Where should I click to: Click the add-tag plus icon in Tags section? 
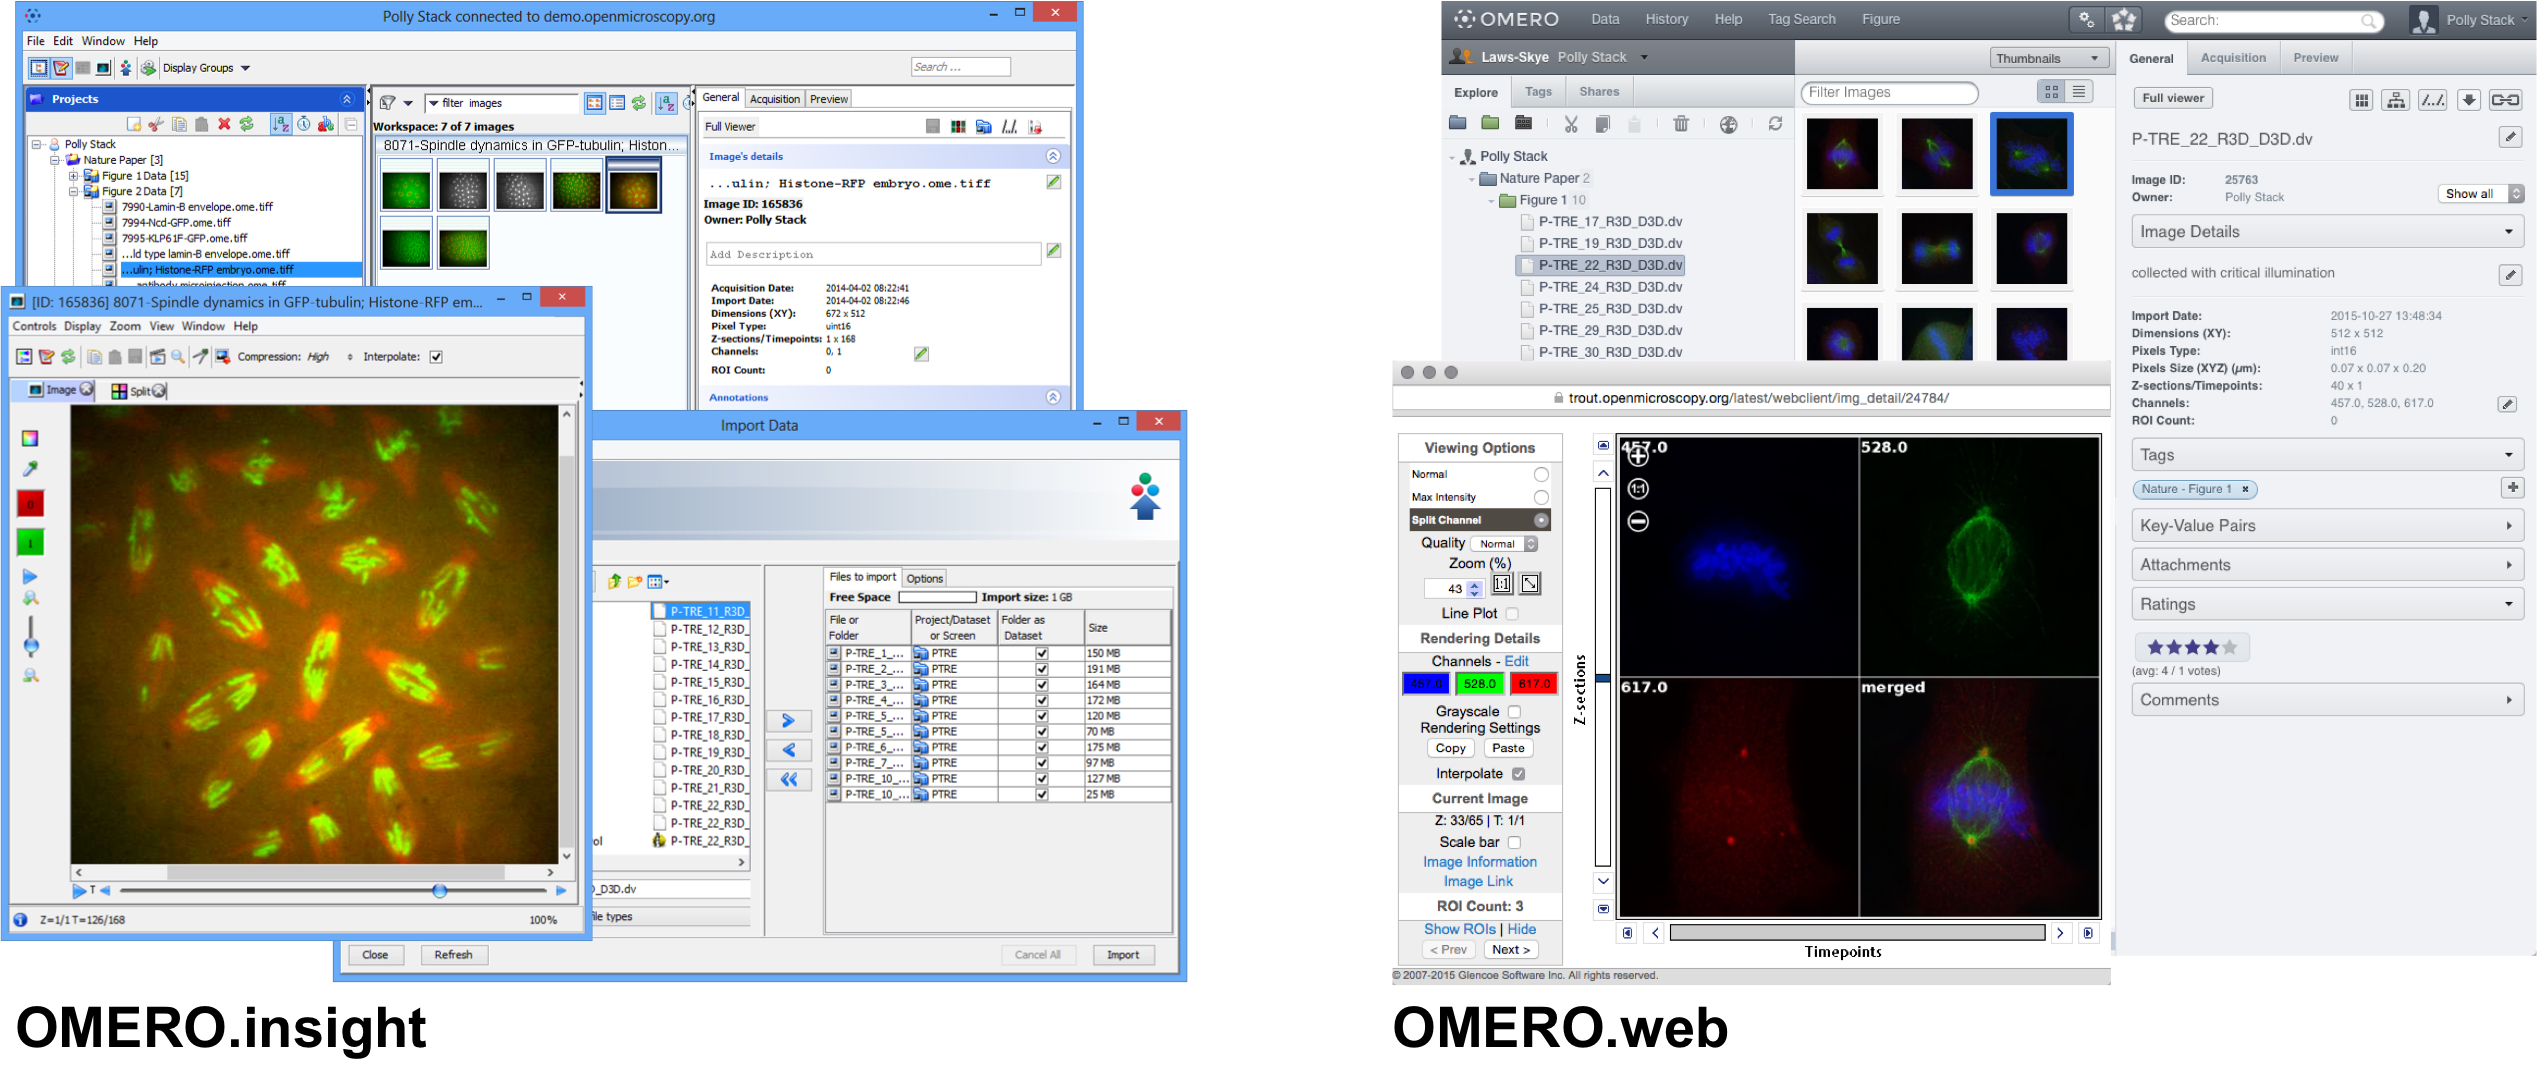[x=2511, y=487]
